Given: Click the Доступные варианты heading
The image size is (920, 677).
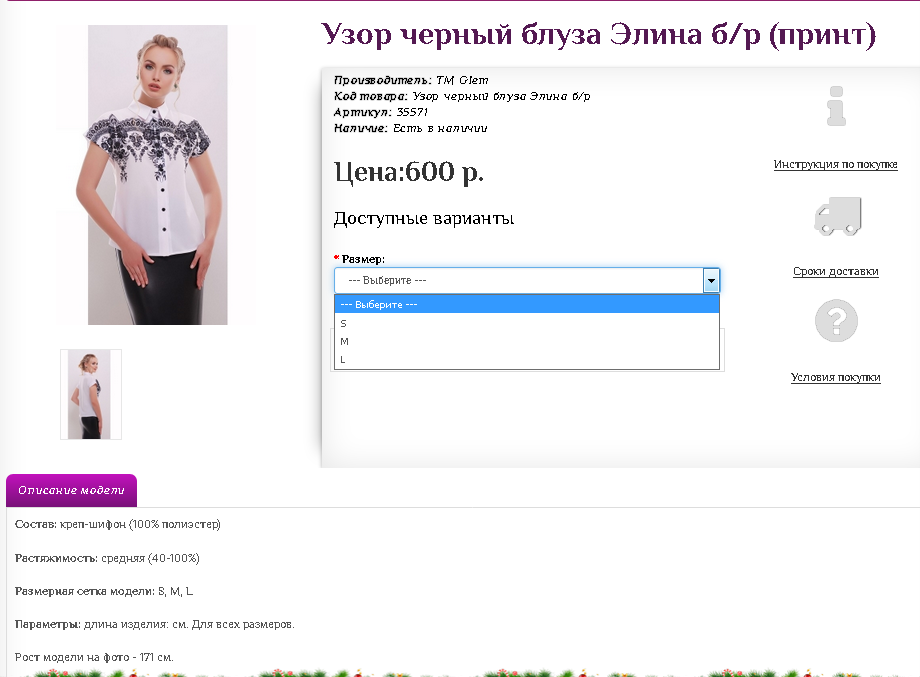Looking at the screenshot, I should (x=424, y=218).
